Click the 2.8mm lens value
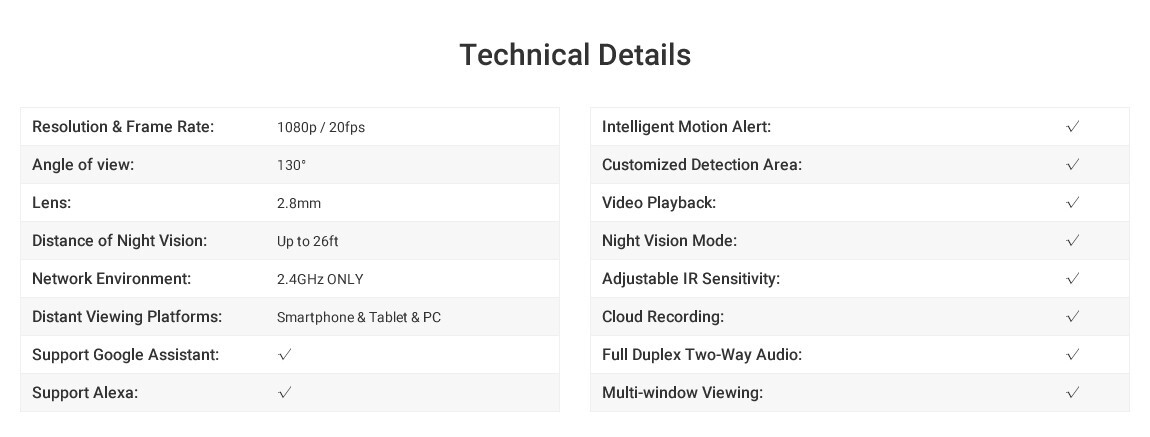1150x437 pixels. coord(299,203)
